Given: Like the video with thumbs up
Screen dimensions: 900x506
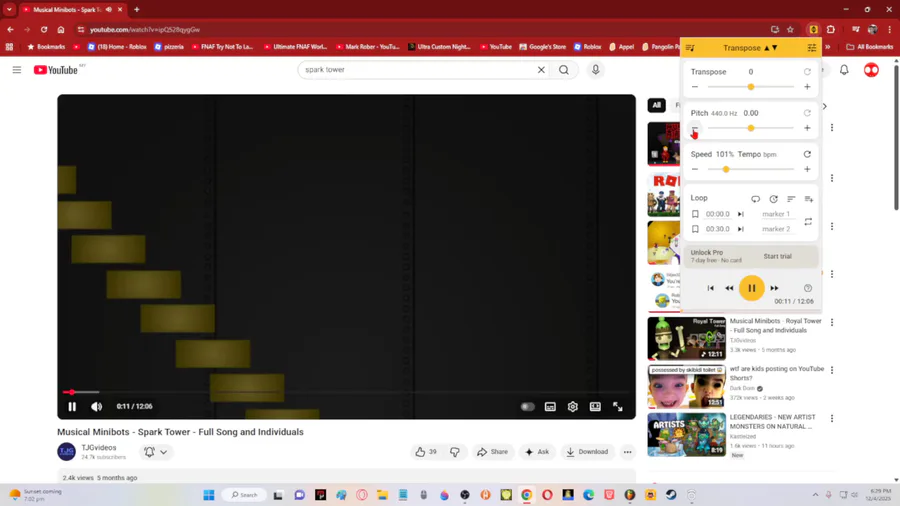Looking at the screenshot, I should pos(425,451).
